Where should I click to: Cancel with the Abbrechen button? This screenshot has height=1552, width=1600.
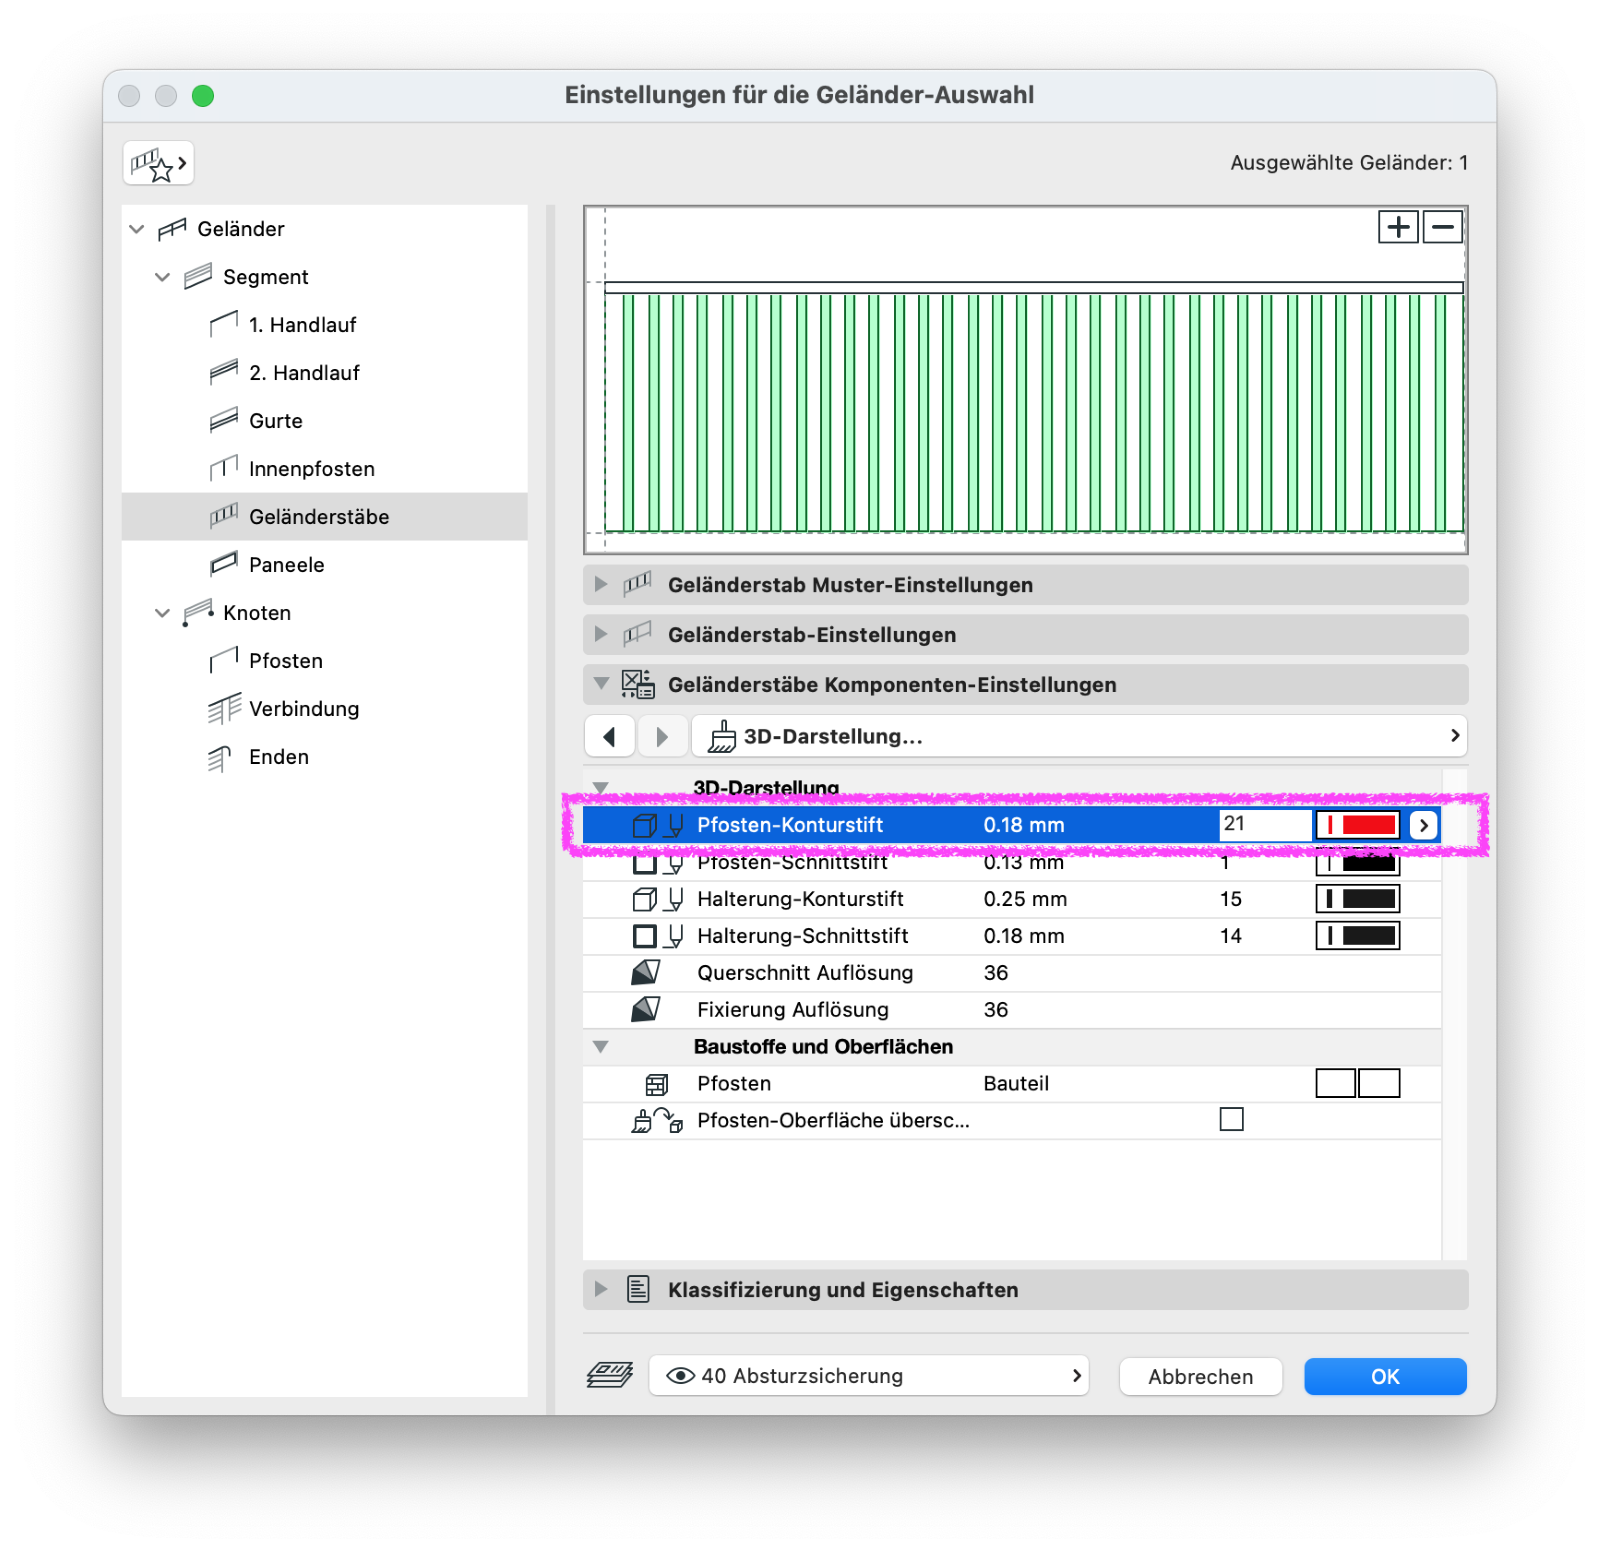1200,1376
